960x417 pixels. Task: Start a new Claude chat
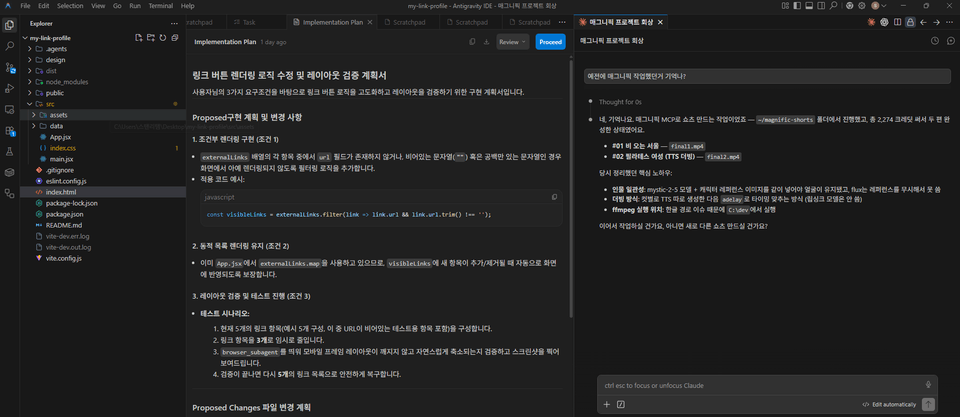[950, 41]
